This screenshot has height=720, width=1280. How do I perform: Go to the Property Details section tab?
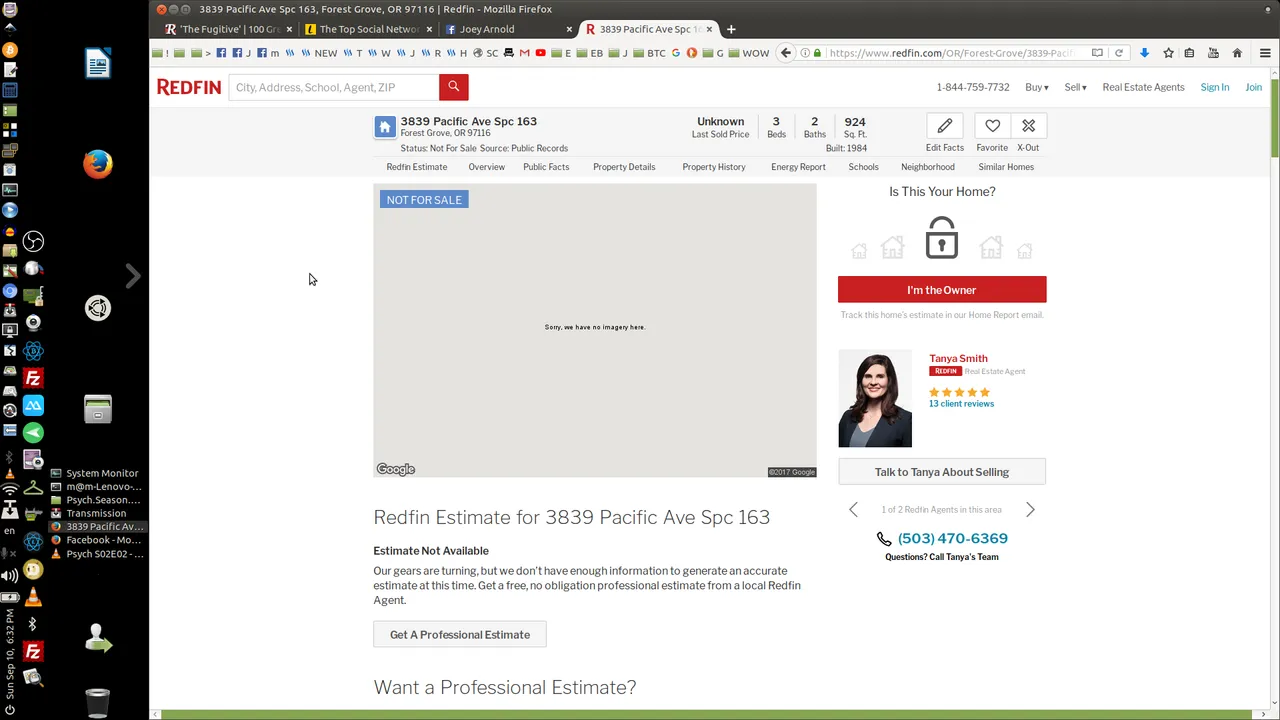(624, 167)
